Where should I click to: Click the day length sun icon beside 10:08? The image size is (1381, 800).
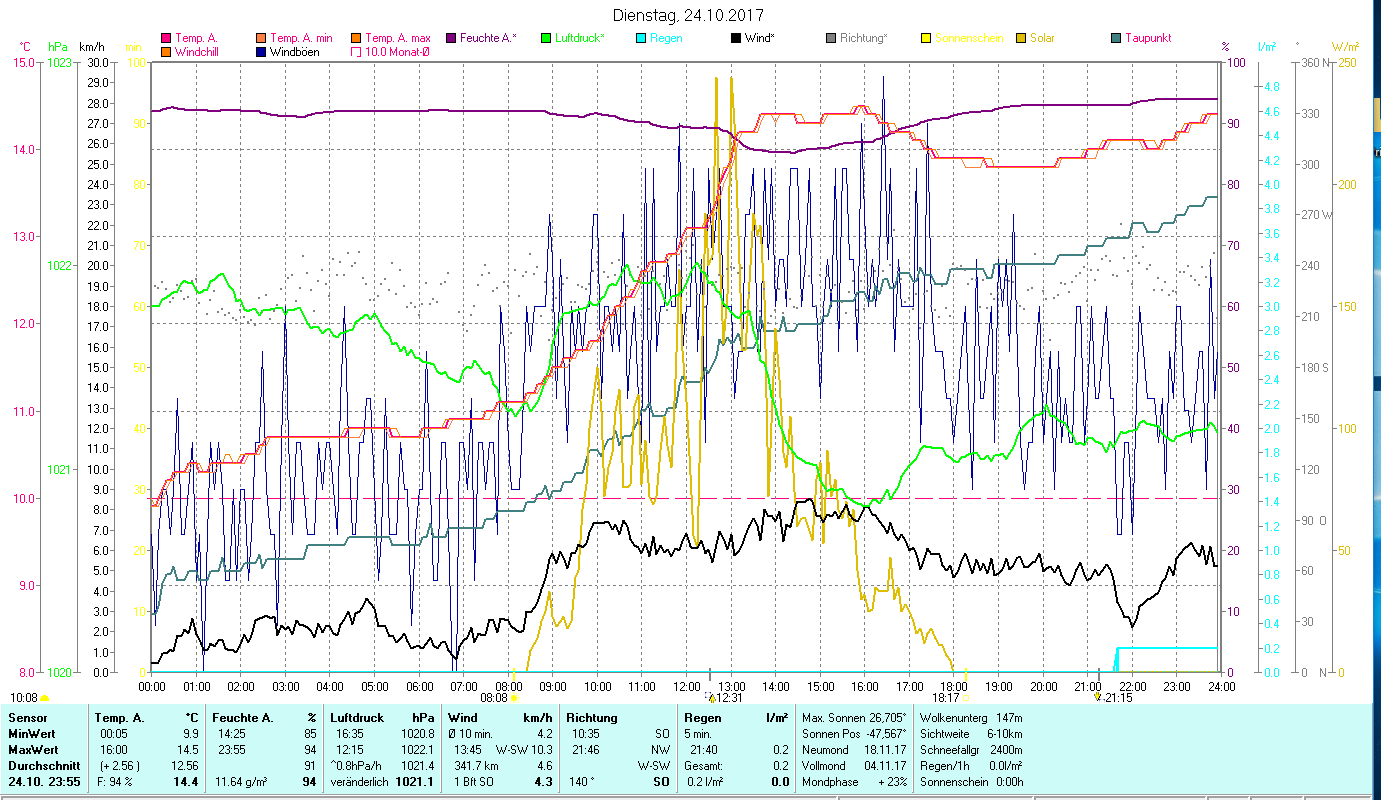pos(44,697)
